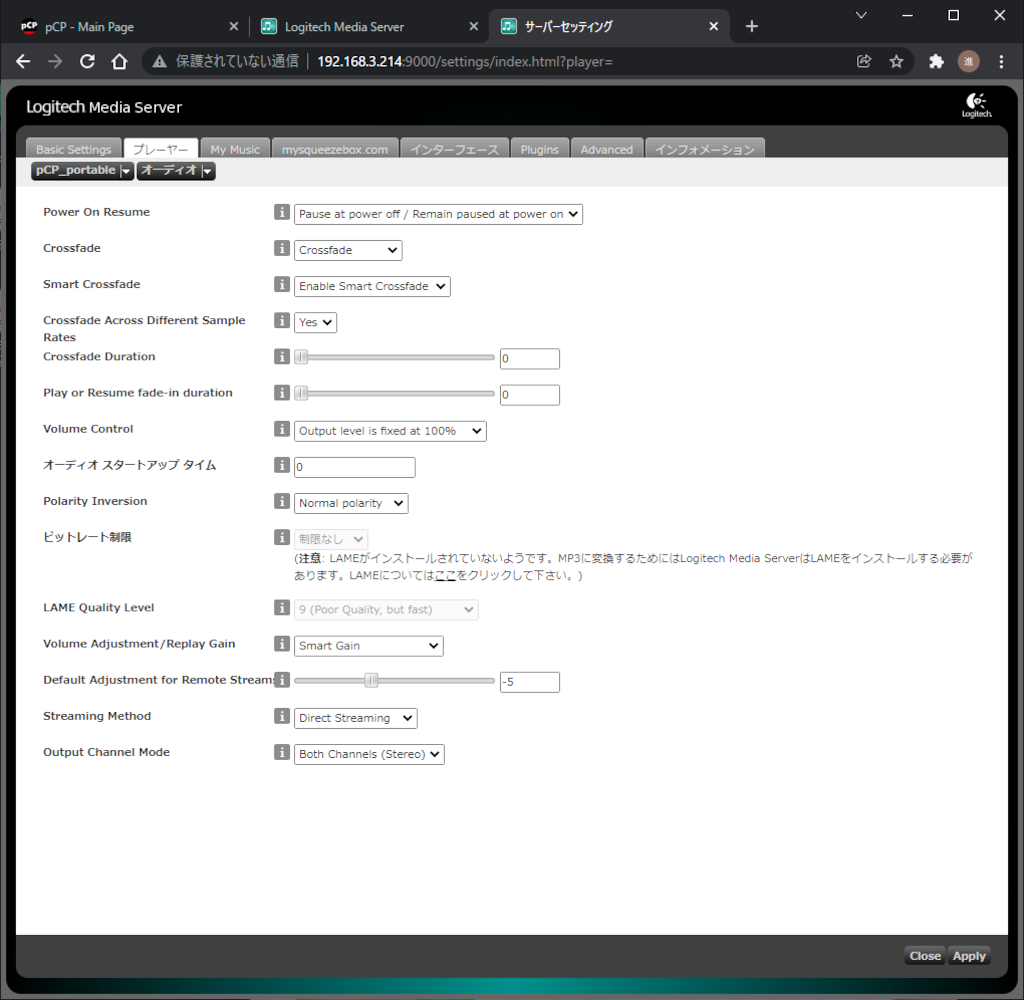Click Play or Resume fade-in slider handle
1024x1000 pixels.
click(x=301, y=393)
